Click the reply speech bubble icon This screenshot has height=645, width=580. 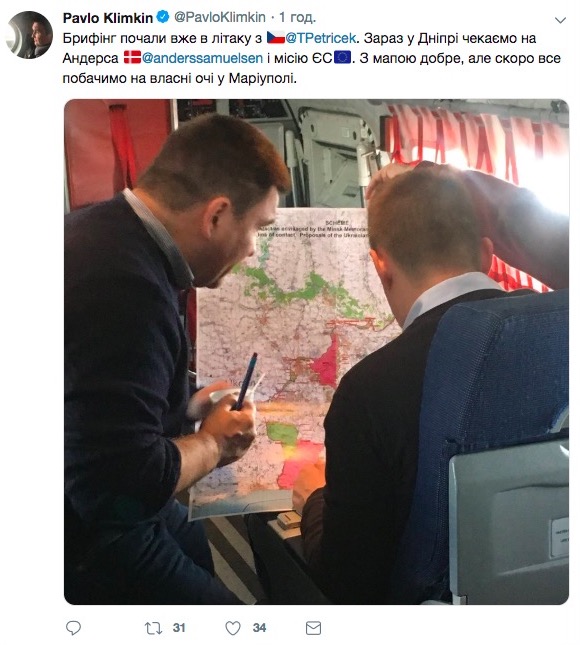[74, 628]
